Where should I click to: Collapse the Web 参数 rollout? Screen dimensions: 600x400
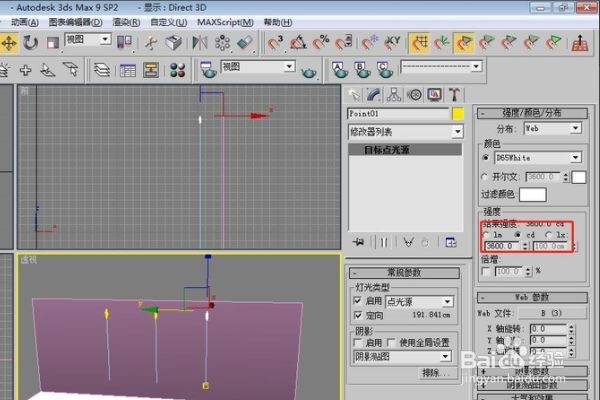click(532, 297)
